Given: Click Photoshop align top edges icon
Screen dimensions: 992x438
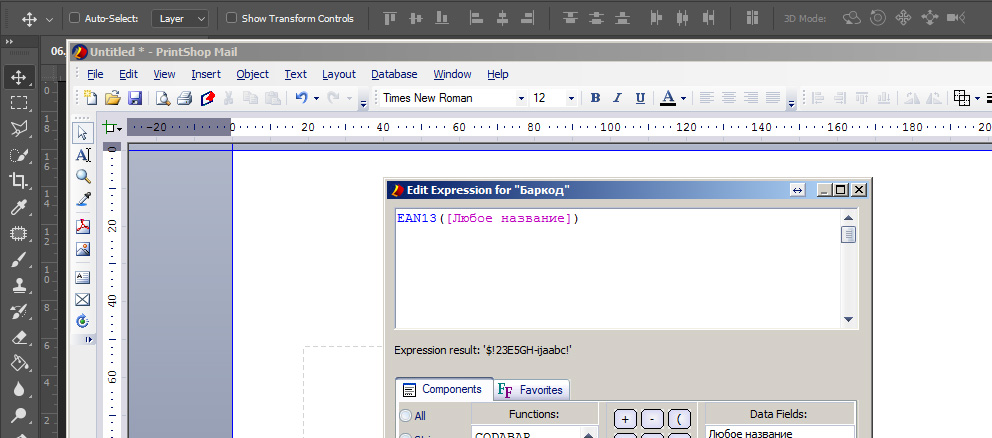Looking at the screenshot, I should coord(390,18).
